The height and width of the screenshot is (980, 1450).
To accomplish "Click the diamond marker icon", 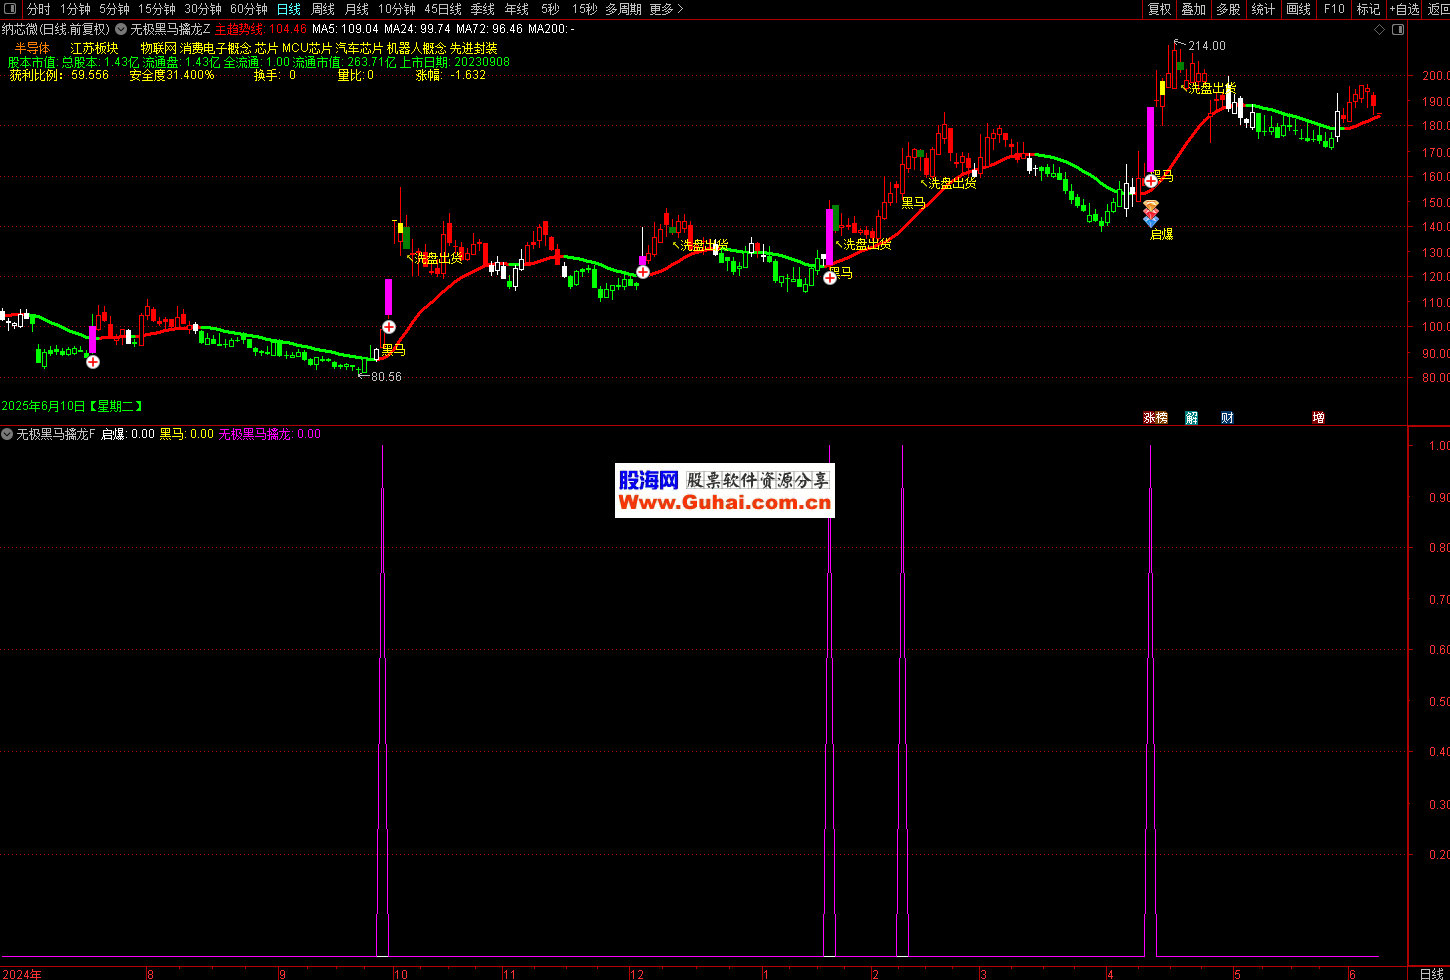I will click(1380, 29).
